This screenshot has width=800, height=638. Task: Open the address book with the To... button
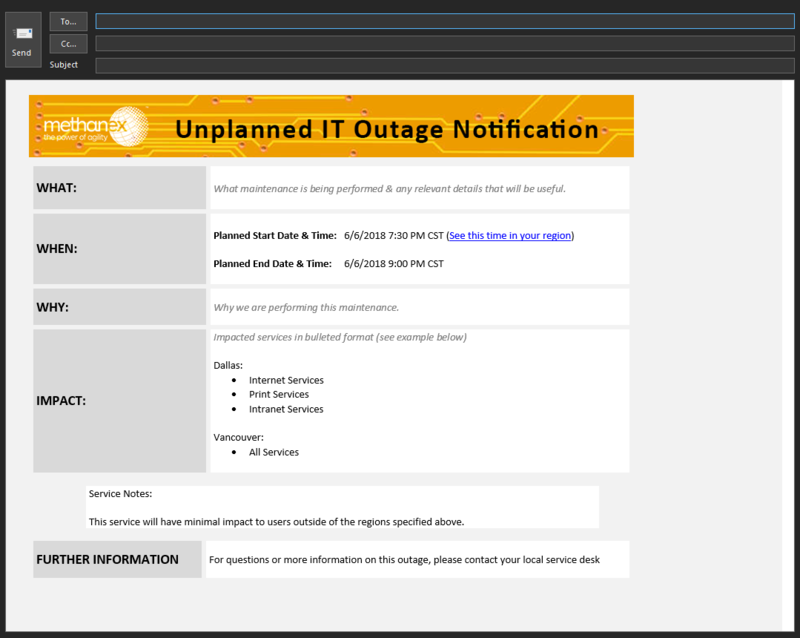tap(67, 21)
